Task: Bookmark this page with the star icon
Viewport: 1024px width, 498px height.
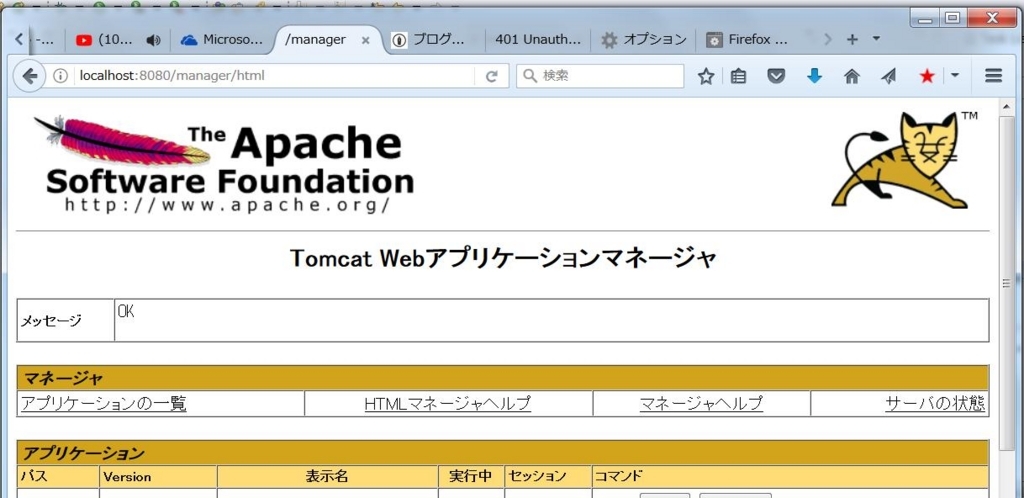Action: (705, 76)
